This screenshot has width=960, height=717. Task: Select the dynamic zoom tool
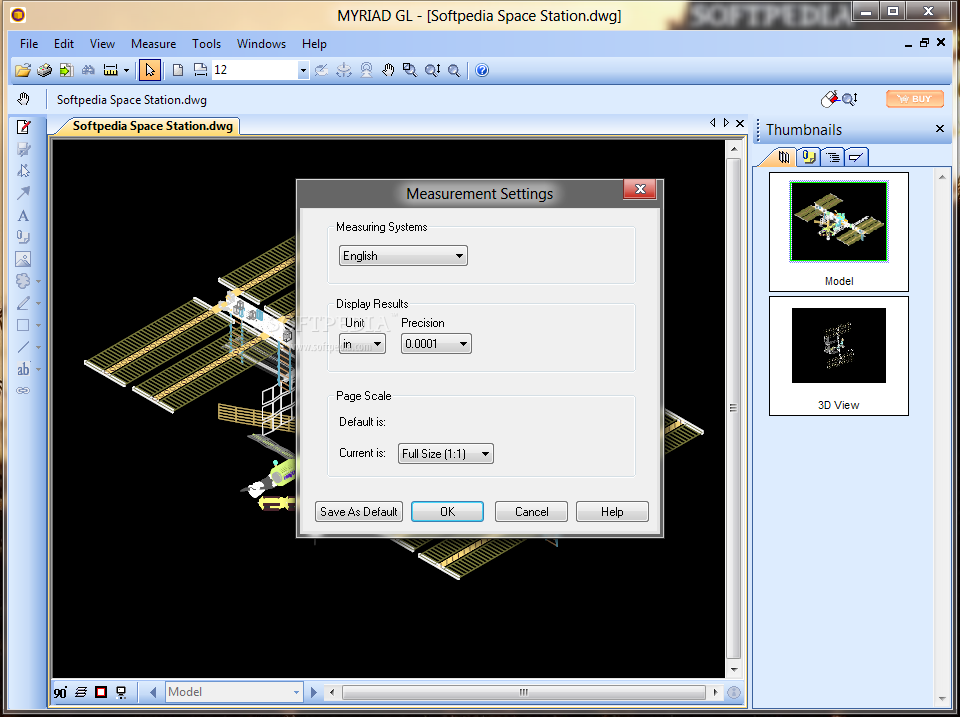(x=432, y=70)
